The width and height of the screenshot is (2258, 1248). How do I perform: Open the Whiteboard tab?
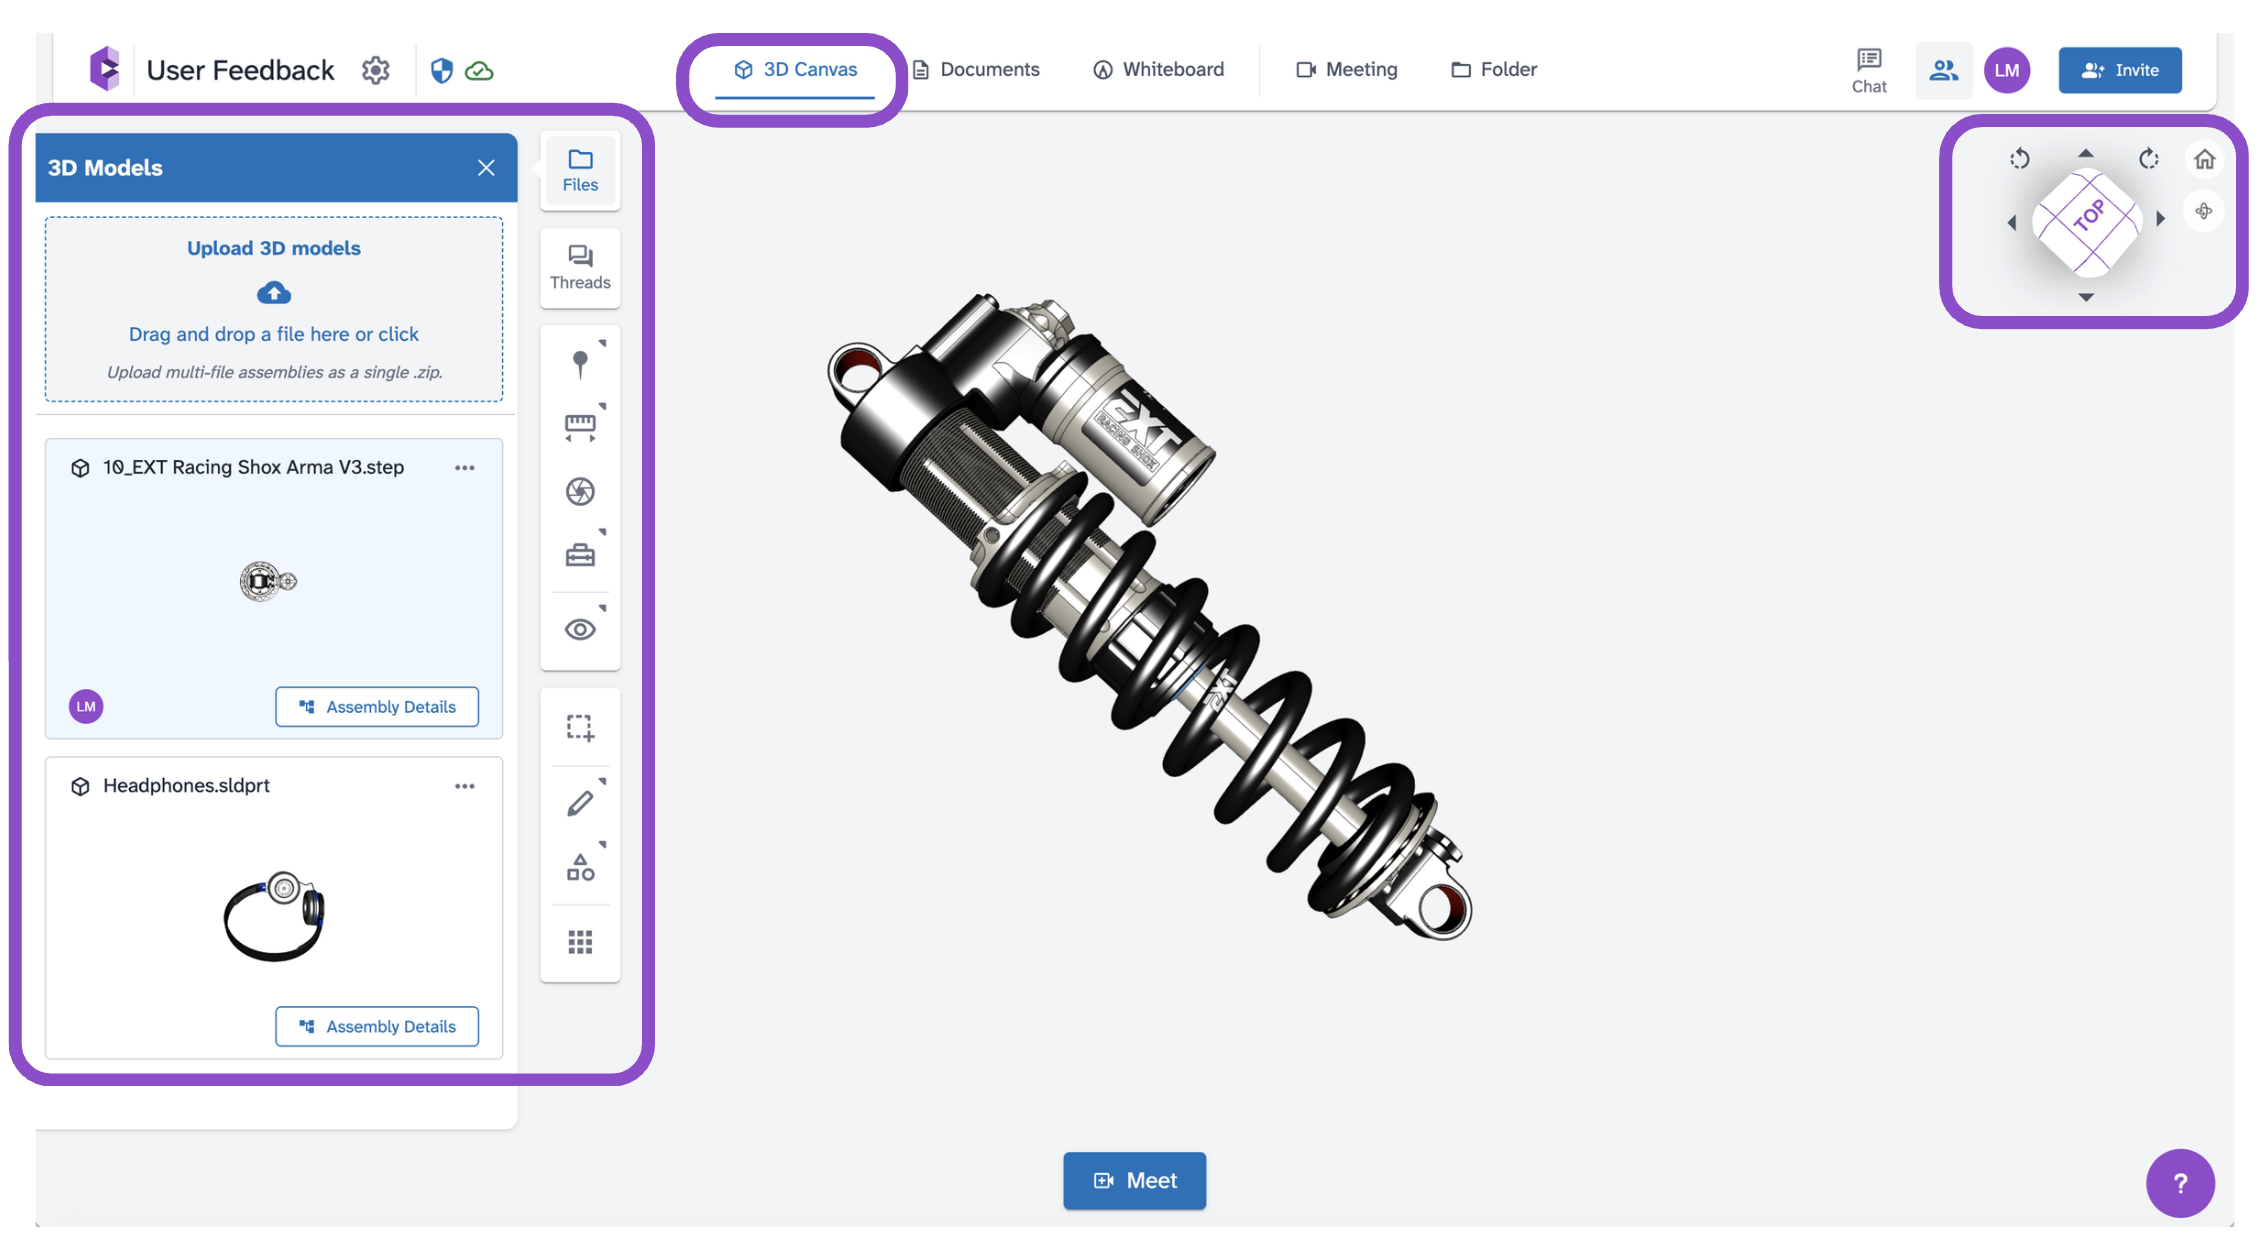click(1159, 69)
